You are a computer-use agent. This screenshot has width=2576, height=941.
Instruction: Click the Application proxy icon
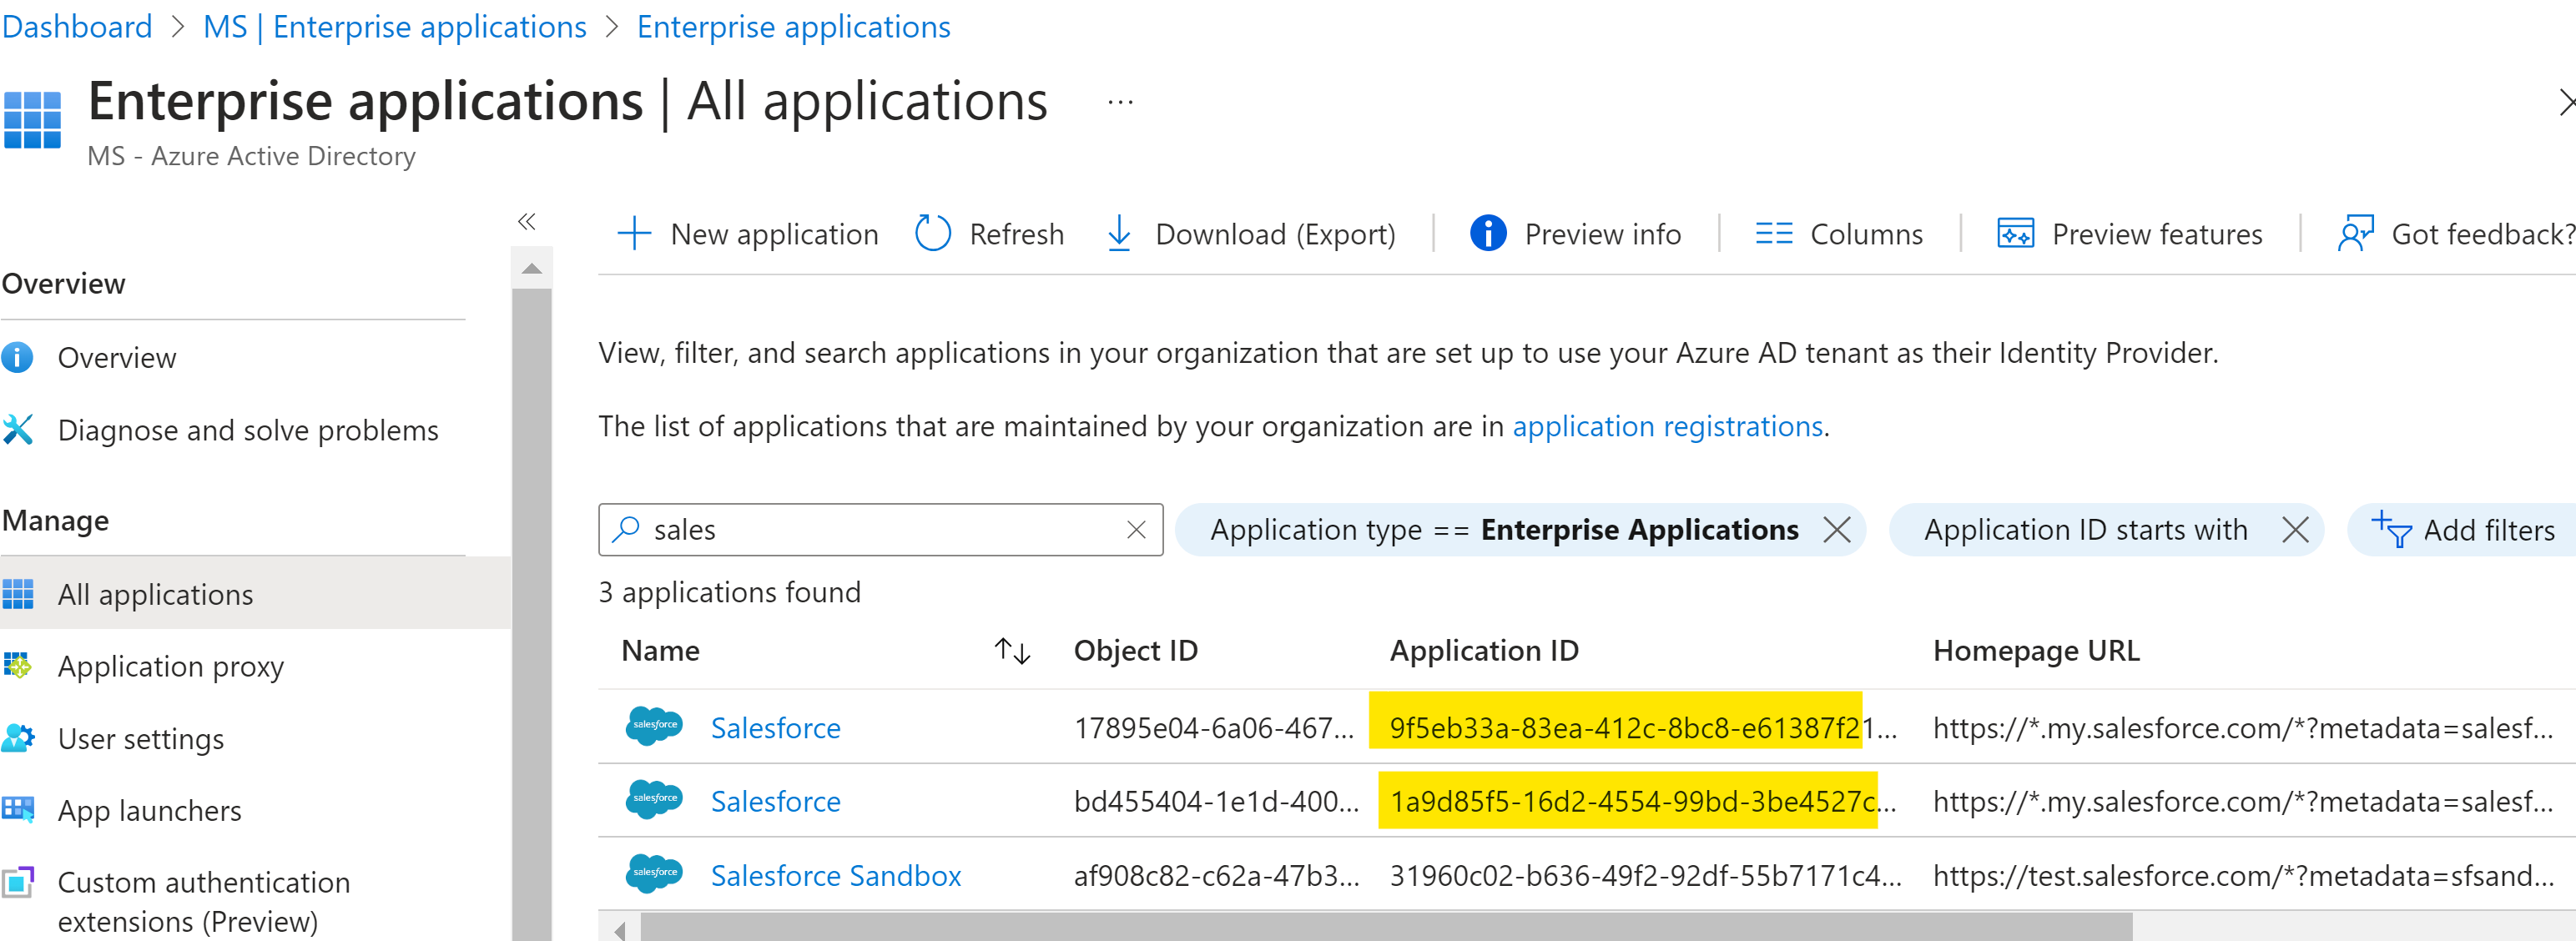click(x=17, y=666)
